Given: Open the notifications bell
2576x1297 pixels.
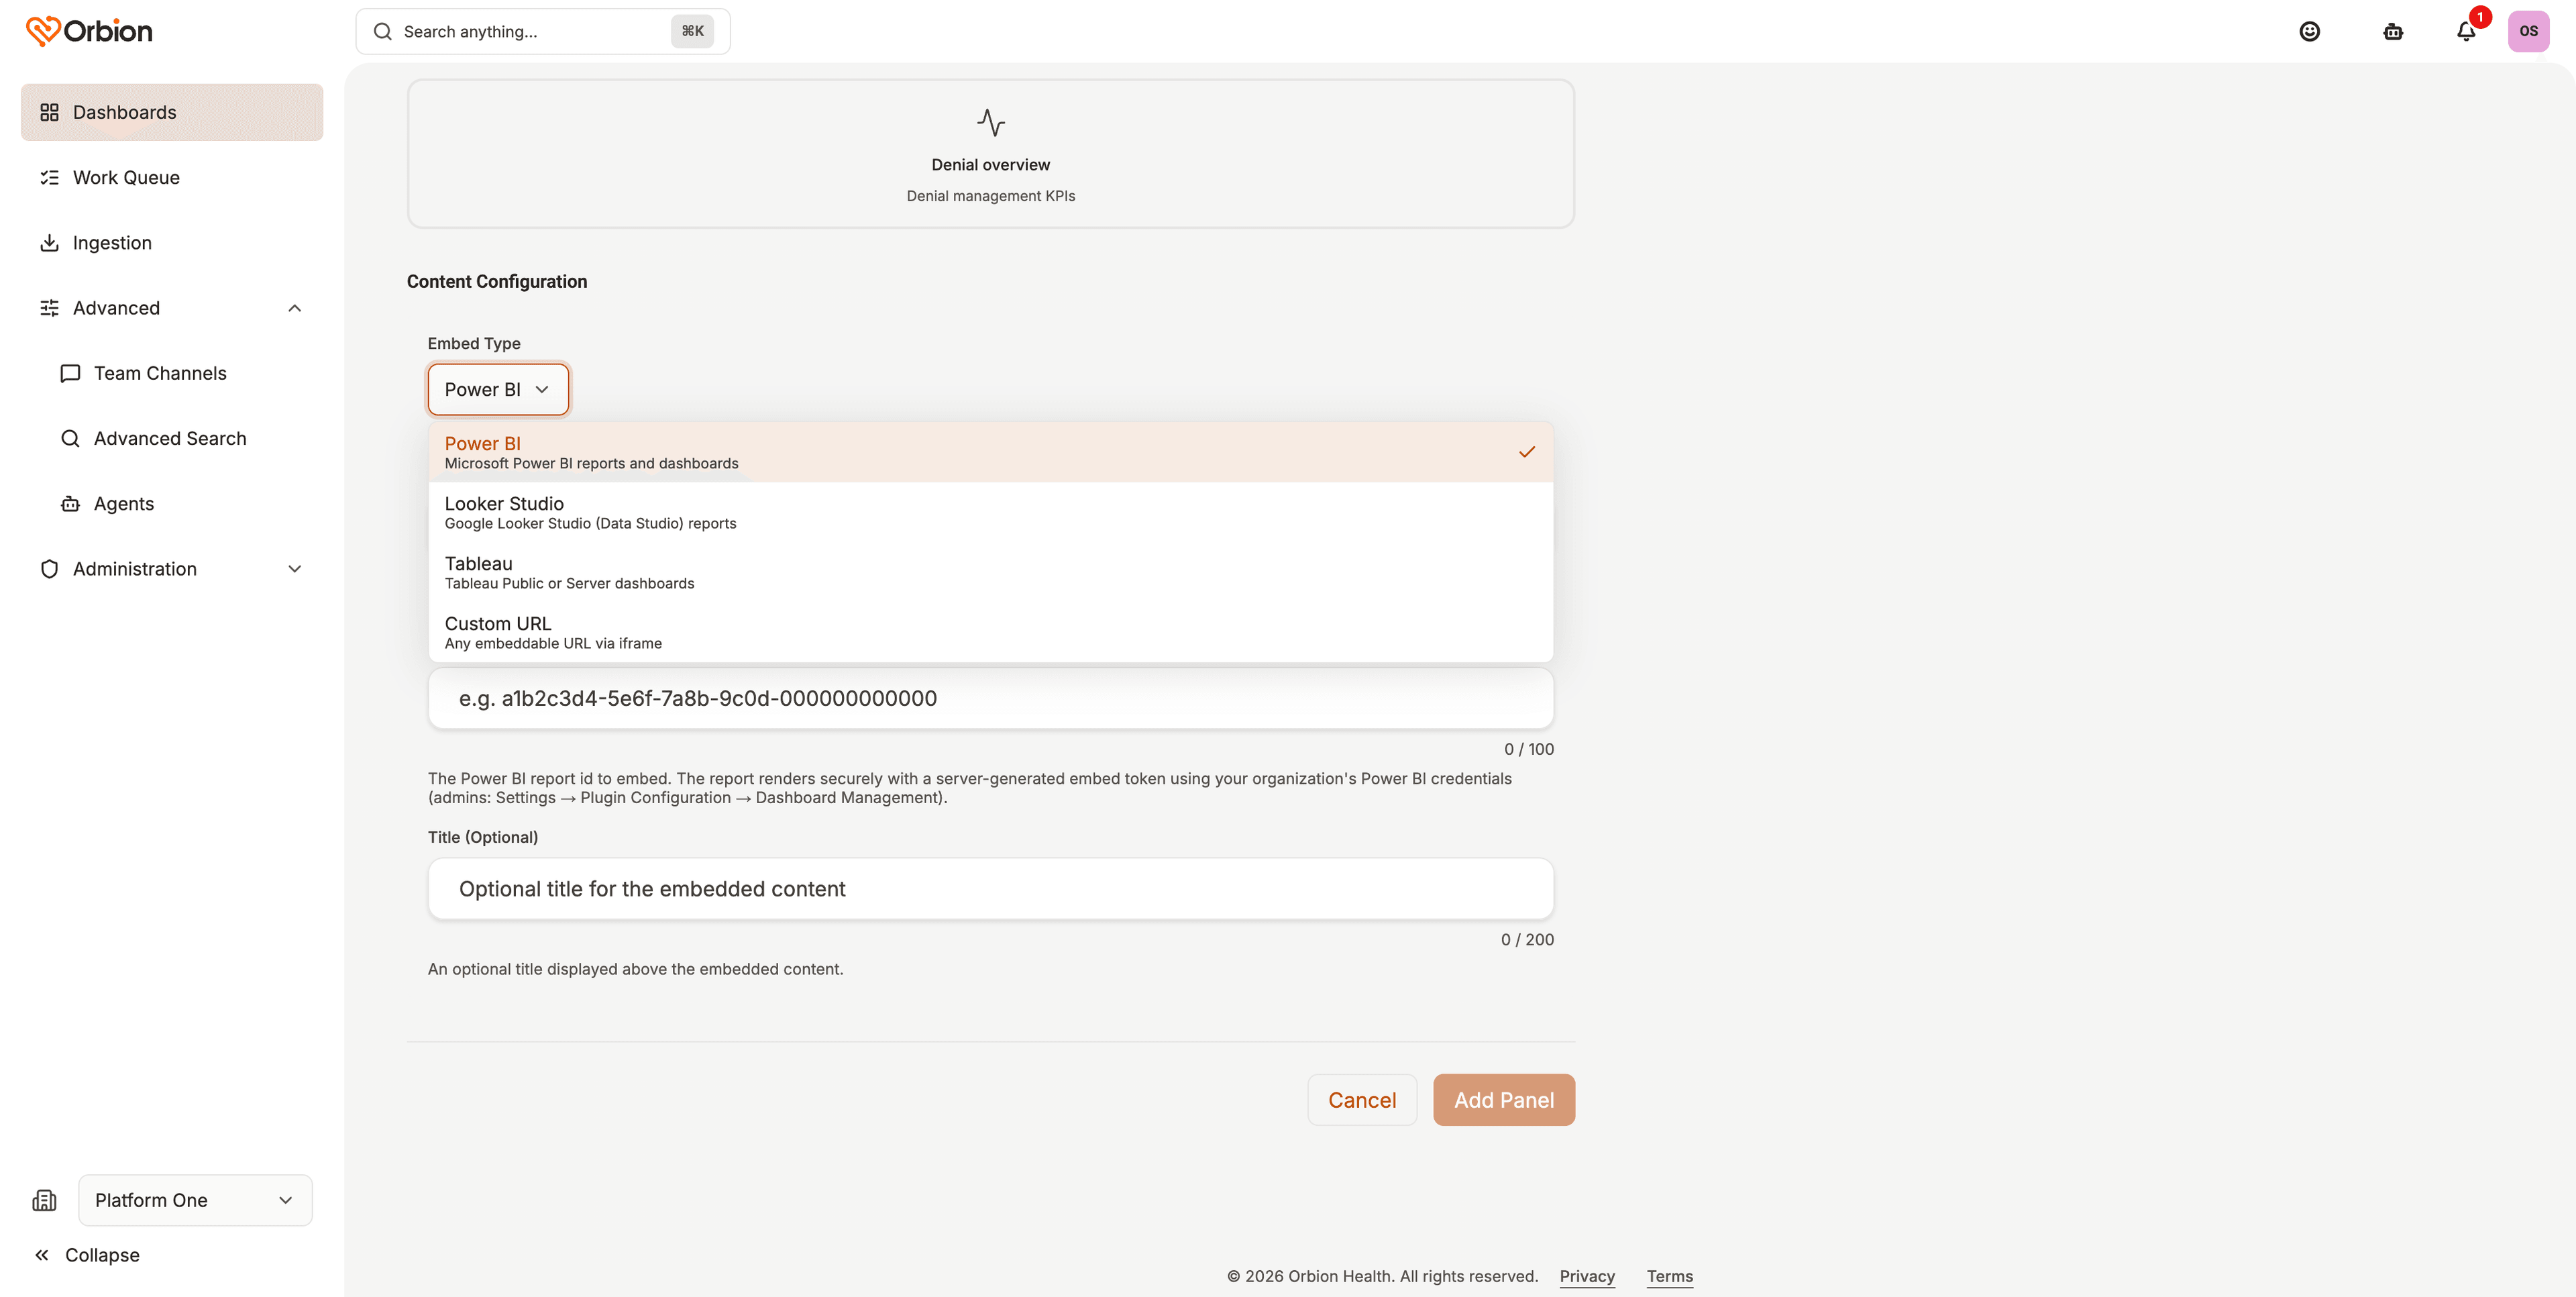Looking at the screenshot, I should pyautogui.click(x=2466, y=32).
